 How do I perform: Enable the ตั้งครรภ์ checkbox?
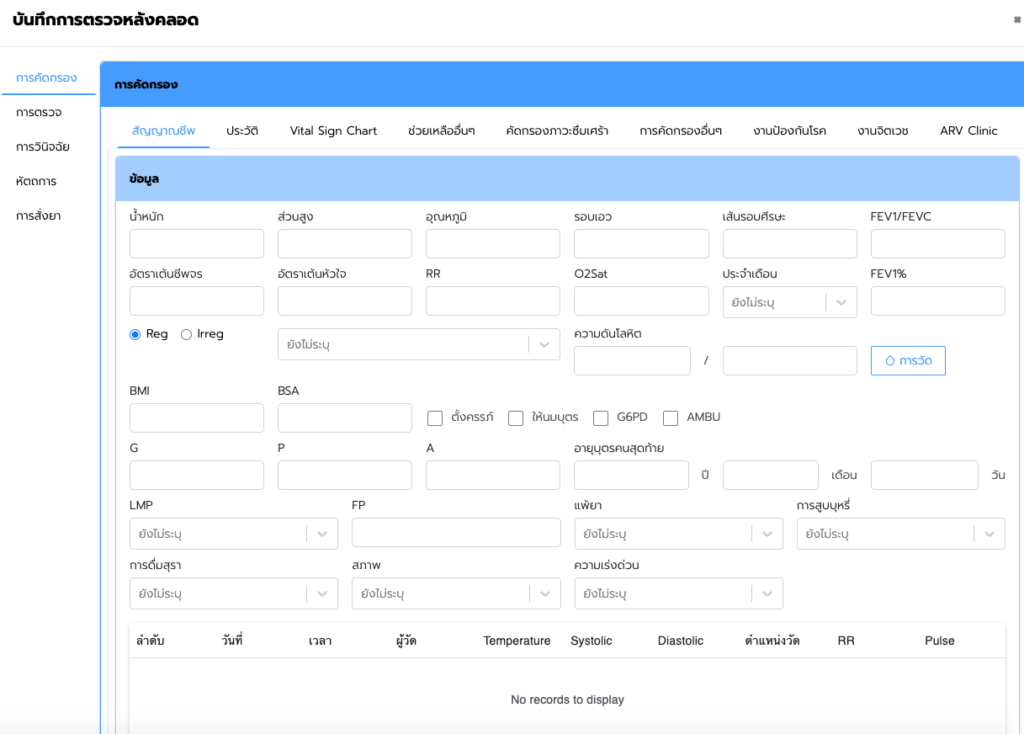click(x=435, y=418)
